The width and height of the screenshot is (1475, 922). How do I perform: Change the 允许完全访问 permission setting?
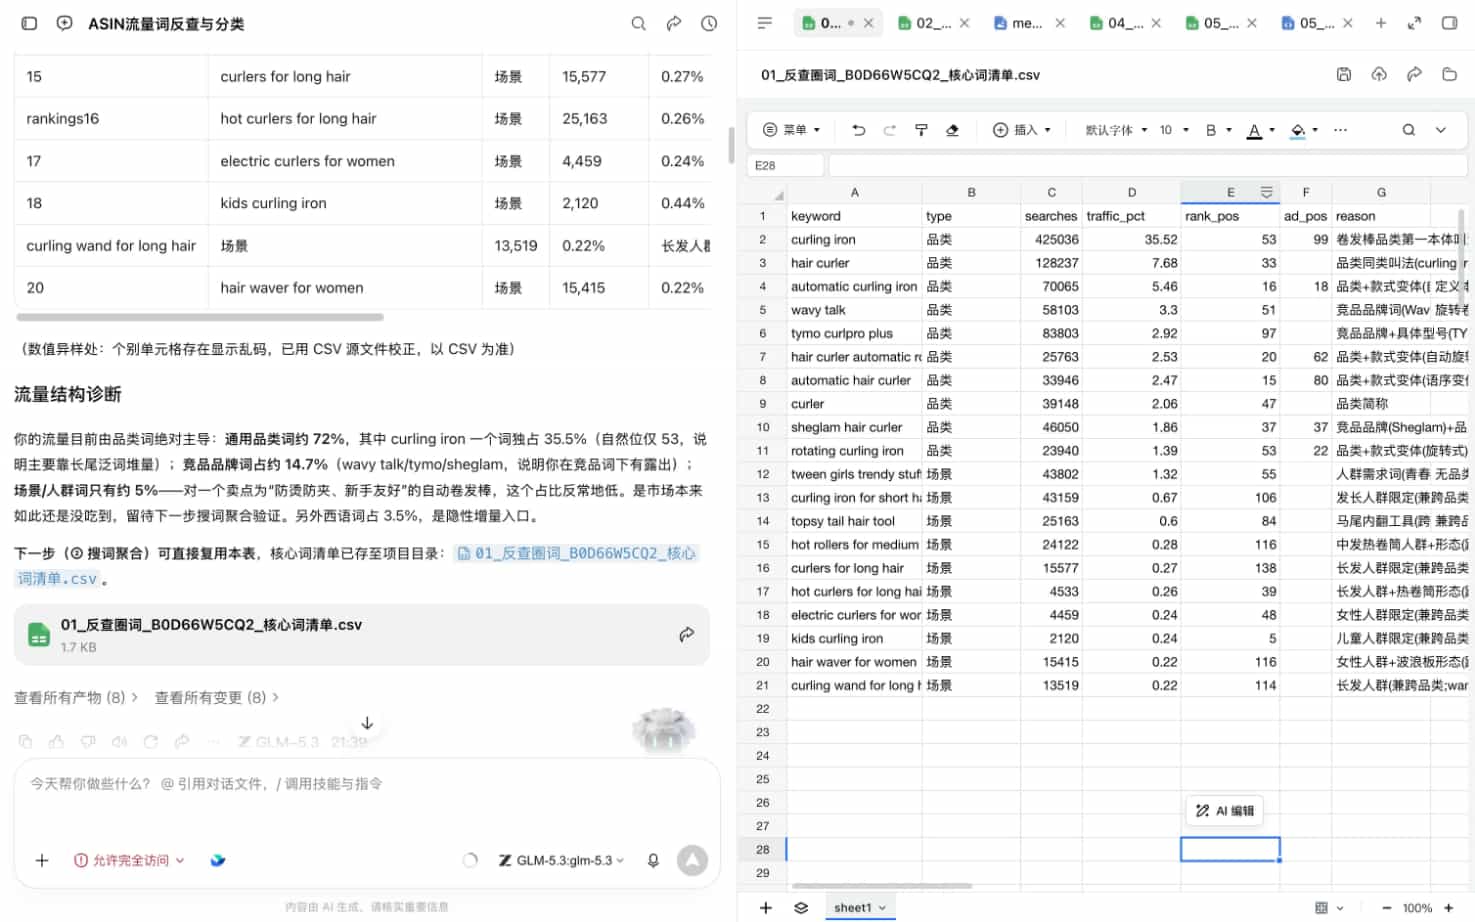(x=129, y=860)
